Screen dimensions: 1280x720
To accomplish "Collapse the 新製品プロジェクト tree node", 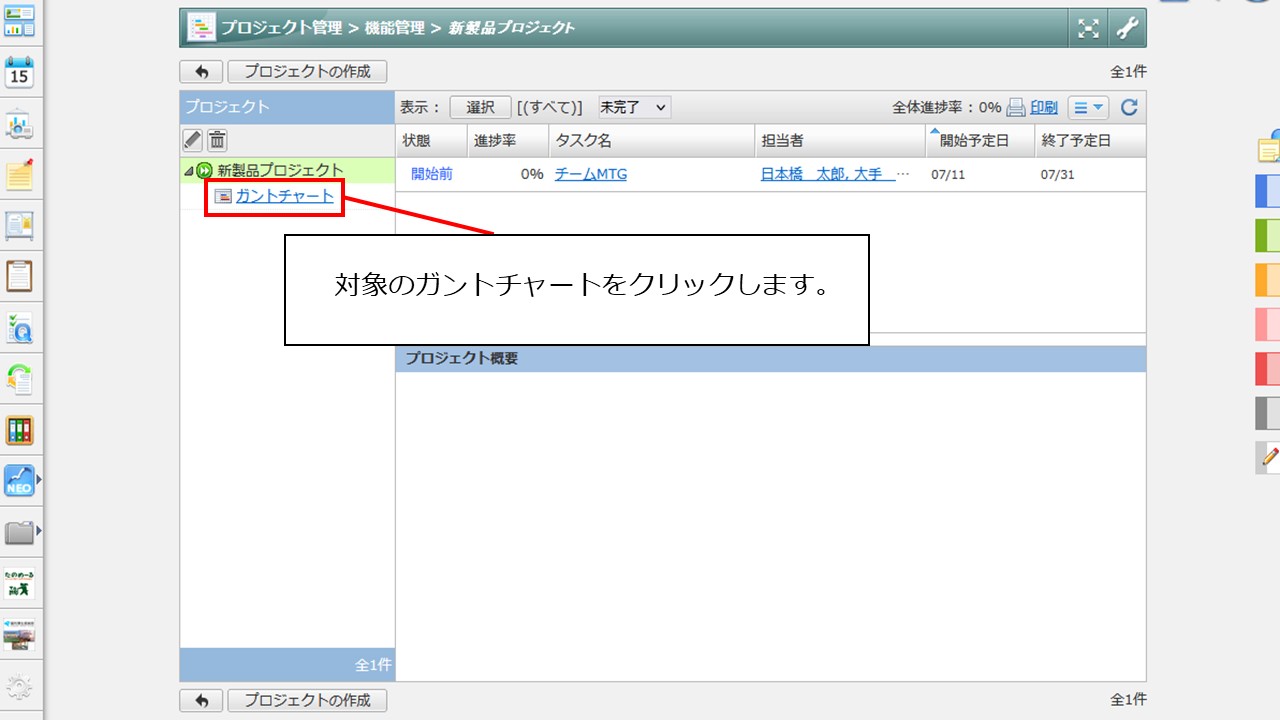I will [x=189, y=171].
